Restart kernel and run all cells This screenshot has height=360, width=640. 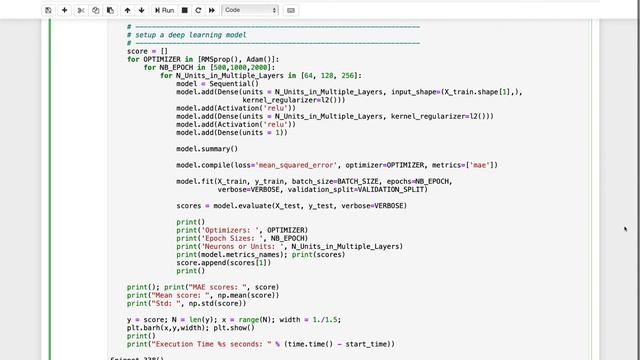[x=212, y=10]
